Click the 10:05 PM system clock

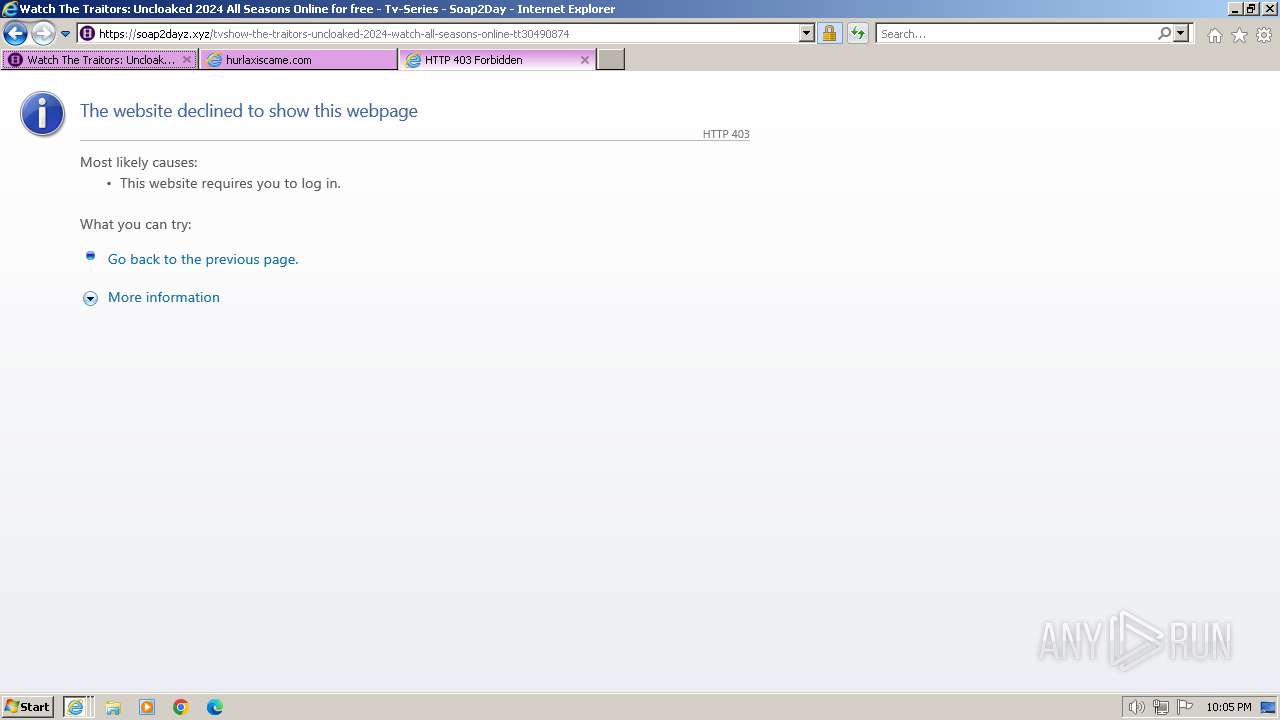1229,707
